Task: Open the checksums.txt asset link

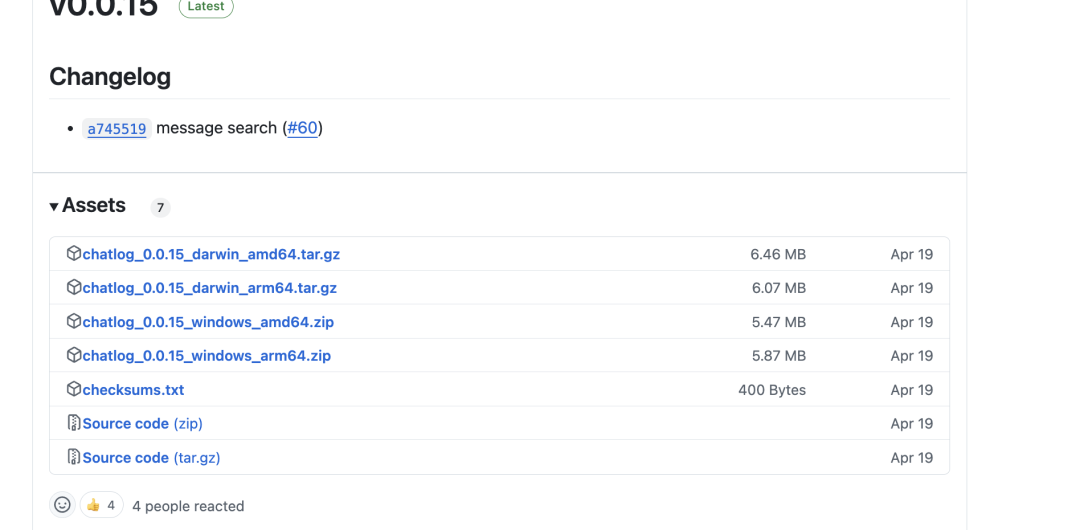Action: coord(133,390)
